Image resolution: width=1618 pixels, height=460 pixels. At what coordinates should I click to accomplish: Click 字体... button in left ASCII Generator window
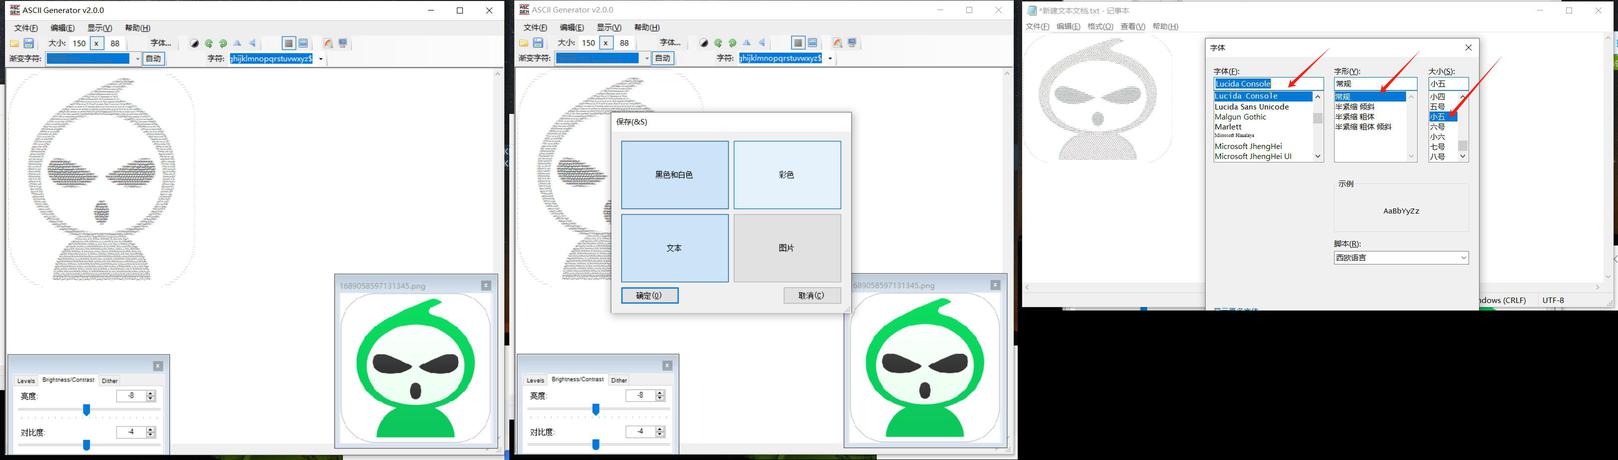[161, 43]
